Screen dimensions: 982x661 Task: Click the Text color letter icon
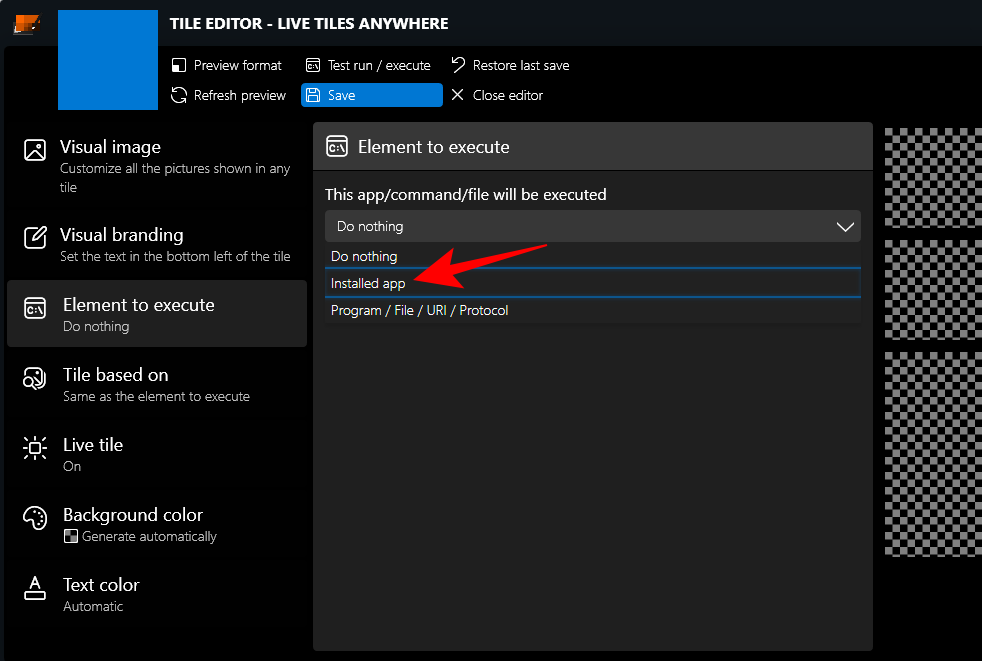pos(35,588)
